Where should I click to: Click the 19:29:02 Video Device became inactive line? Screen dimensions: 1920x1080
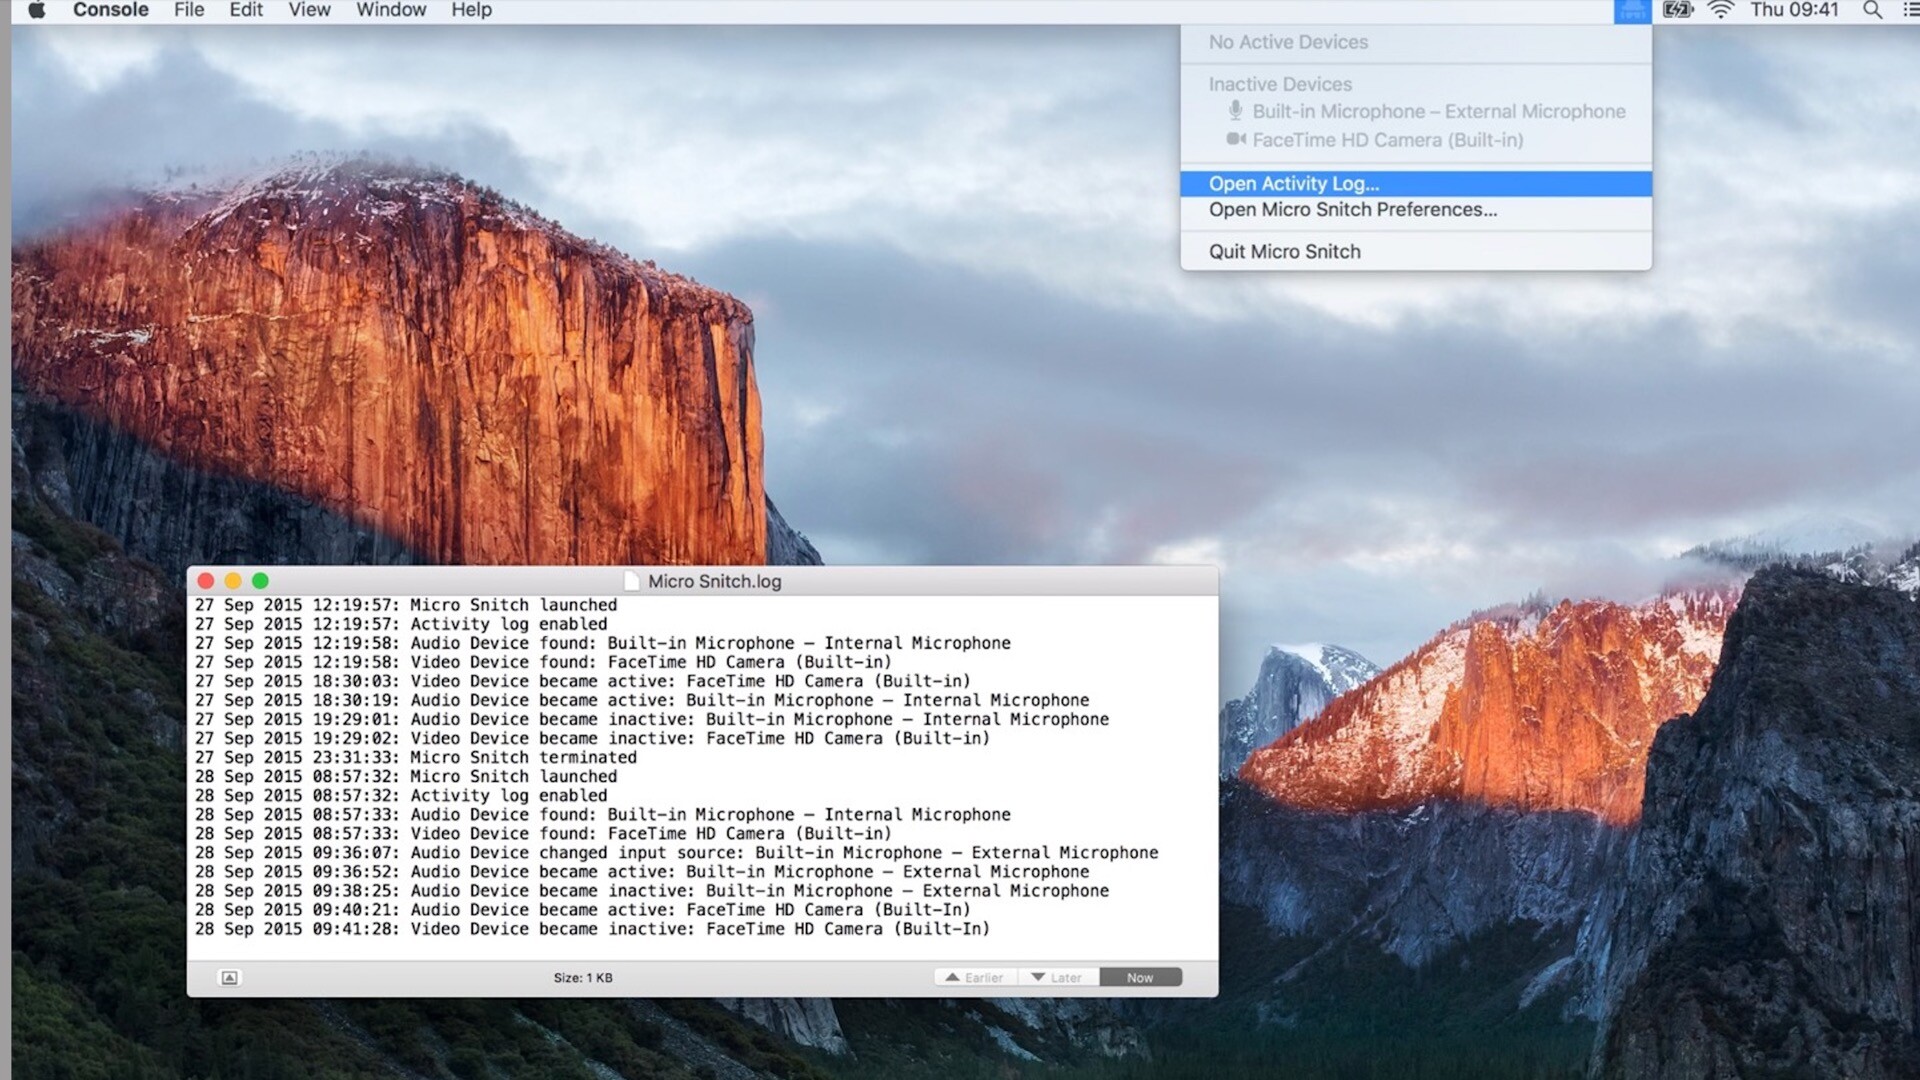click(593, 738)
